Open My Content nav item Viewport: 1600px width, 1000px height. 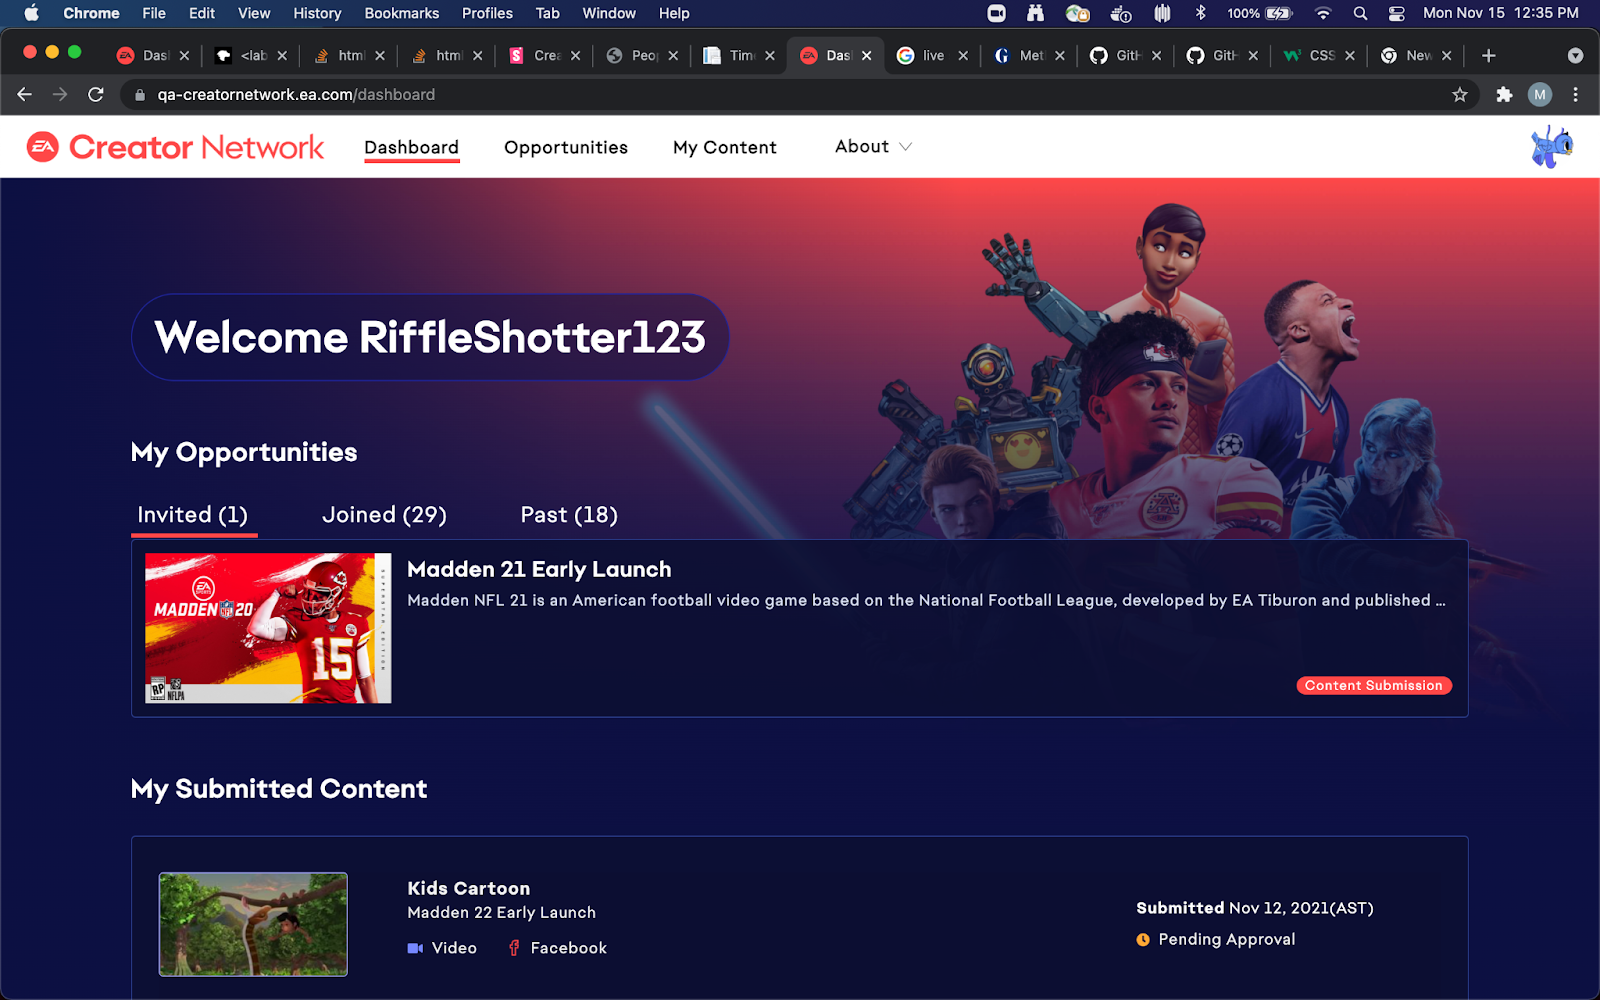tap(725, 147)
